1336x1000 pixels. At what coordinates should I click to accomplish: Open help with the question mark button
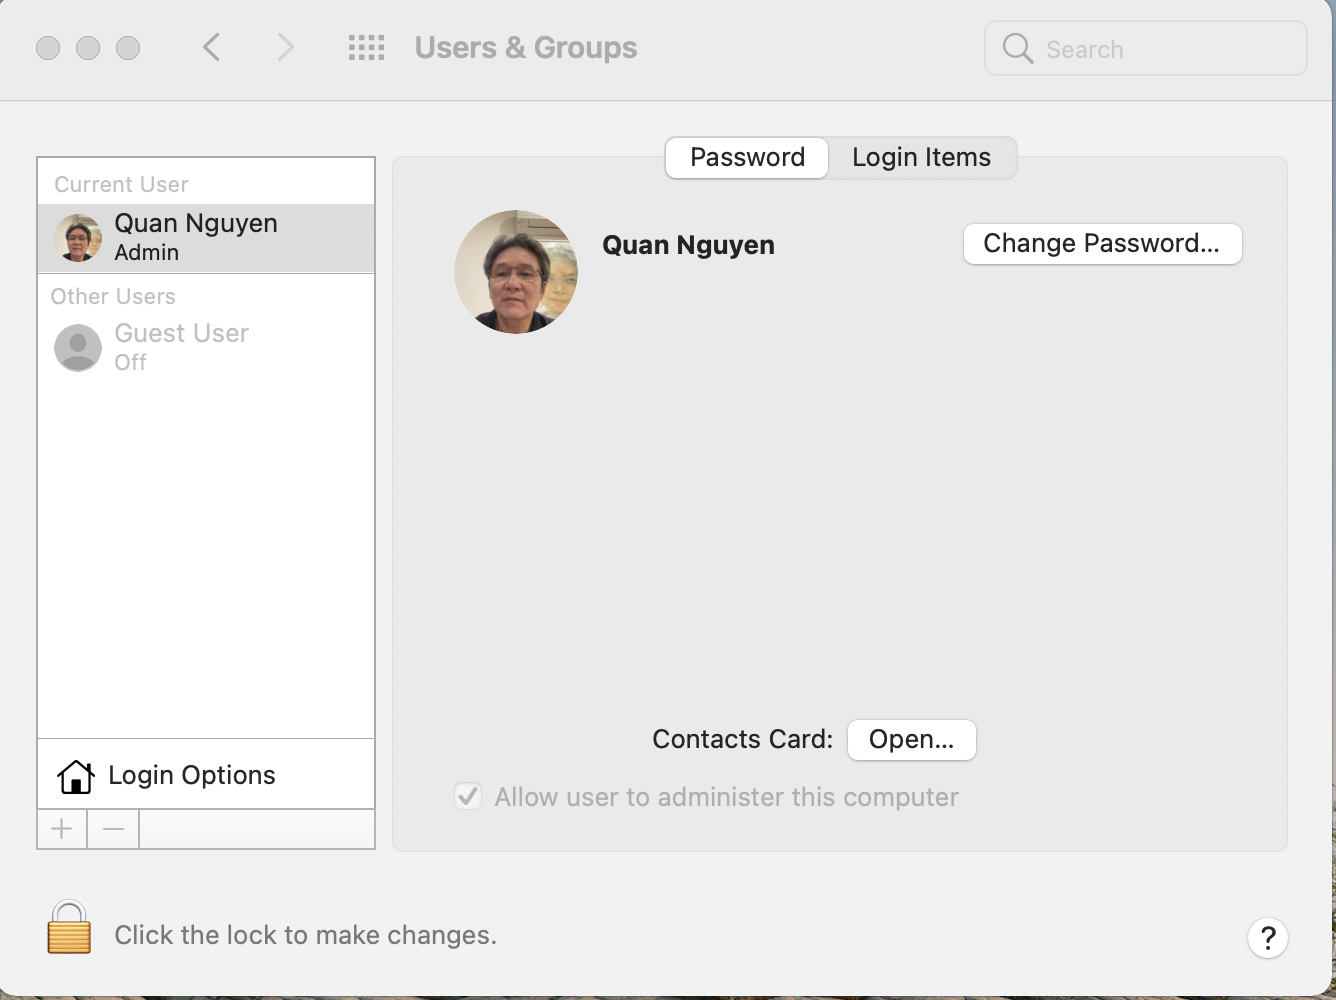pos(1268,938)
